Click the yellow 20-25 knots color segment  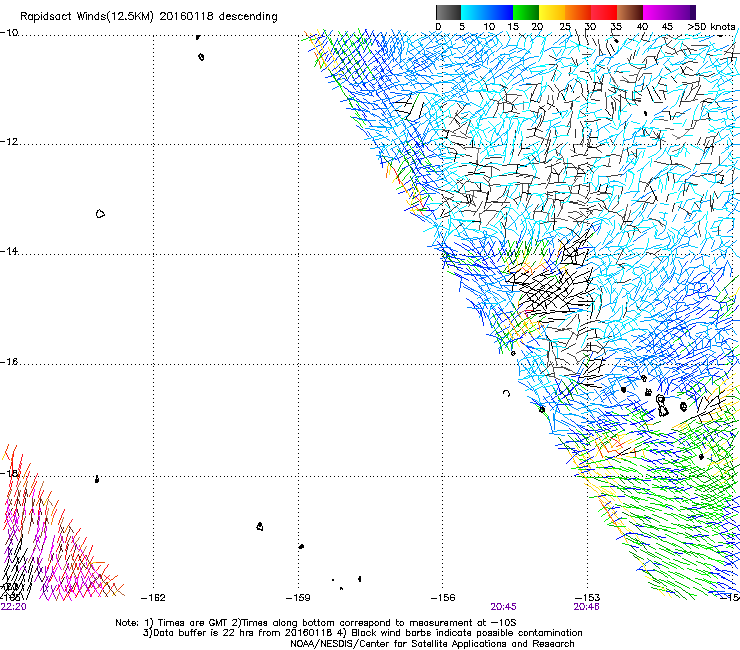tap(552, 12)
